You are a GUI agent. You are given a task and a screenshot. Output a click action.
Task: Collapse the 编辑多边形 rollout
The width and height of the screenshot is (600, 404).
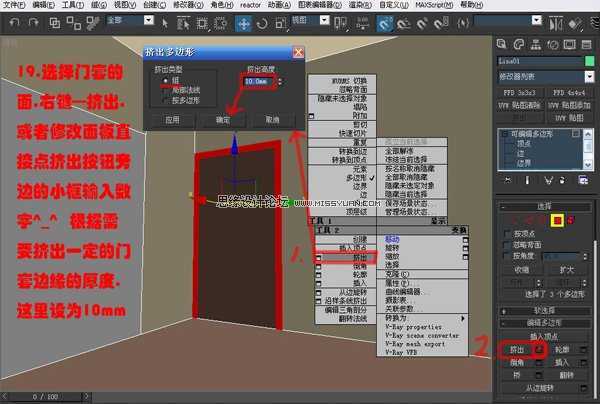pyautogui.click(x=545, y=323)
